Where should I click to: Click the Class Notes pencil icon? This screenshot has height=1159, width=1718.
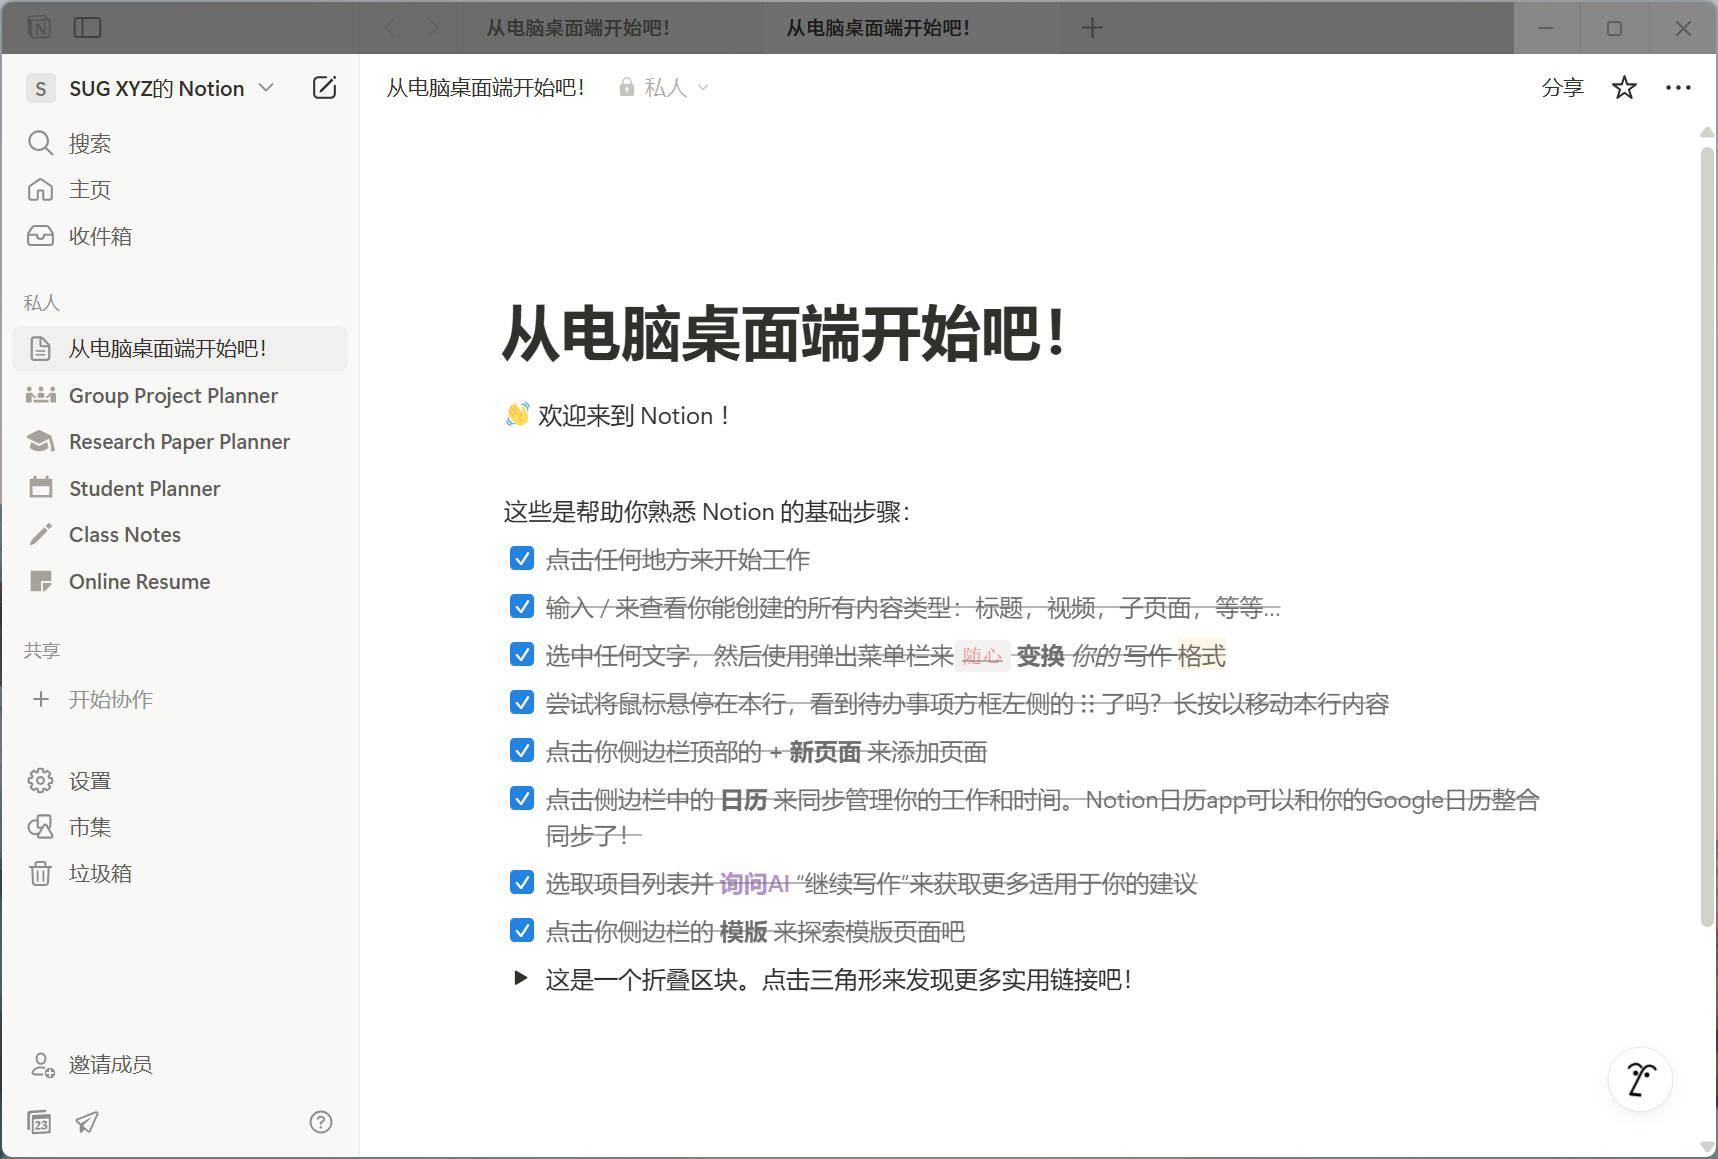point(40,535)
